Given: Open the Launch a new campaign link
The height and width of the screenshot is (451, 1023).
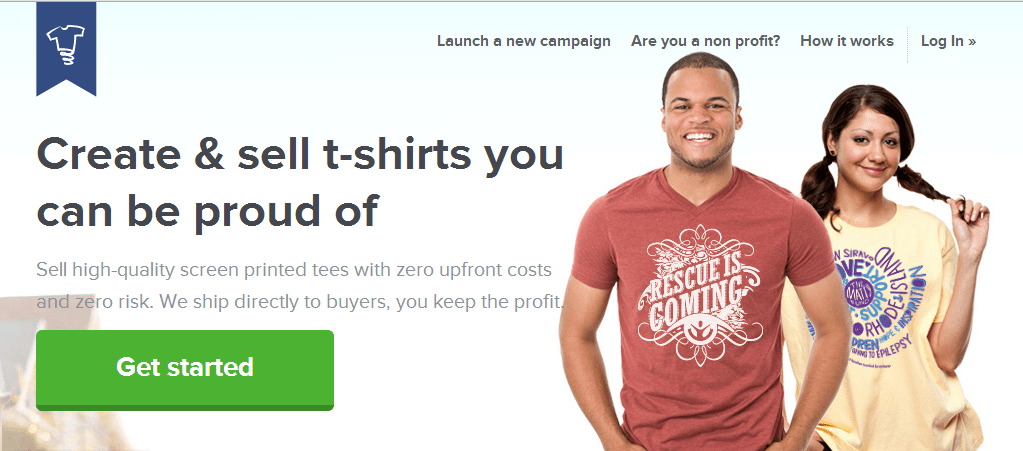Looking at the screenshot, I should (x=524, y=41).
